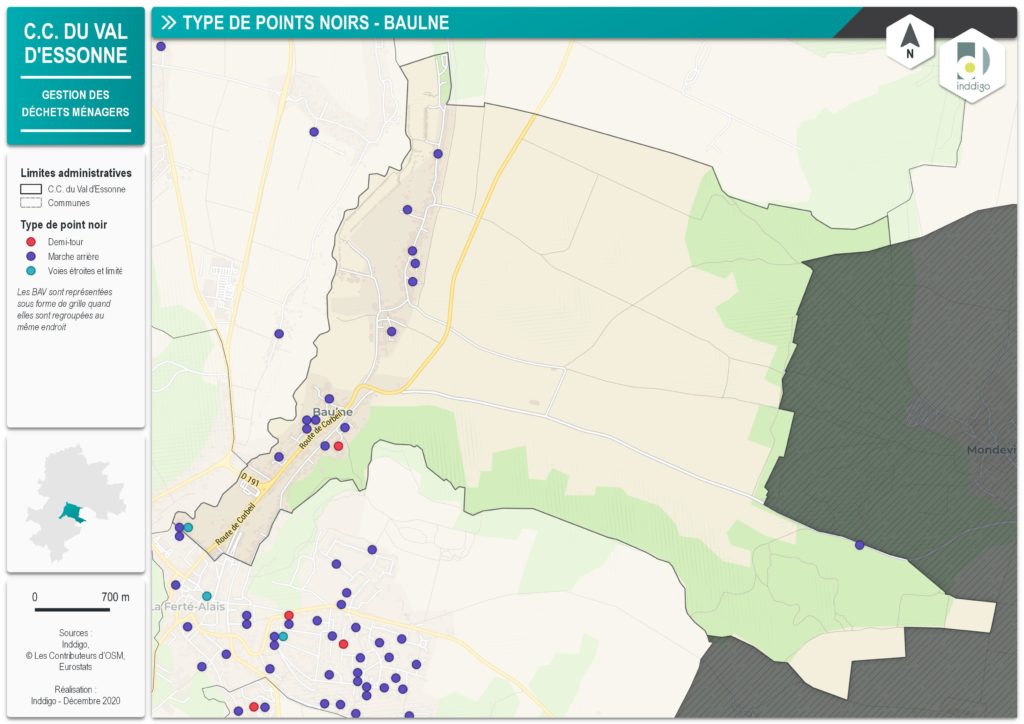Click the title 'Type de points noirs - Baulne'
This screenshot has width=1024, height=724.
click(x=315, y=22)
